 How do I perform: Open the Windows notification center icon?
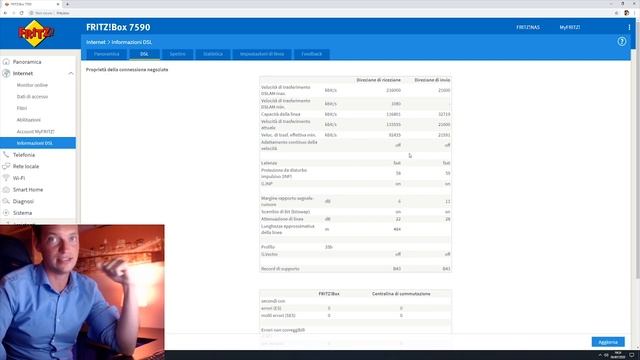pyautogui.click(x=632, y=355)
